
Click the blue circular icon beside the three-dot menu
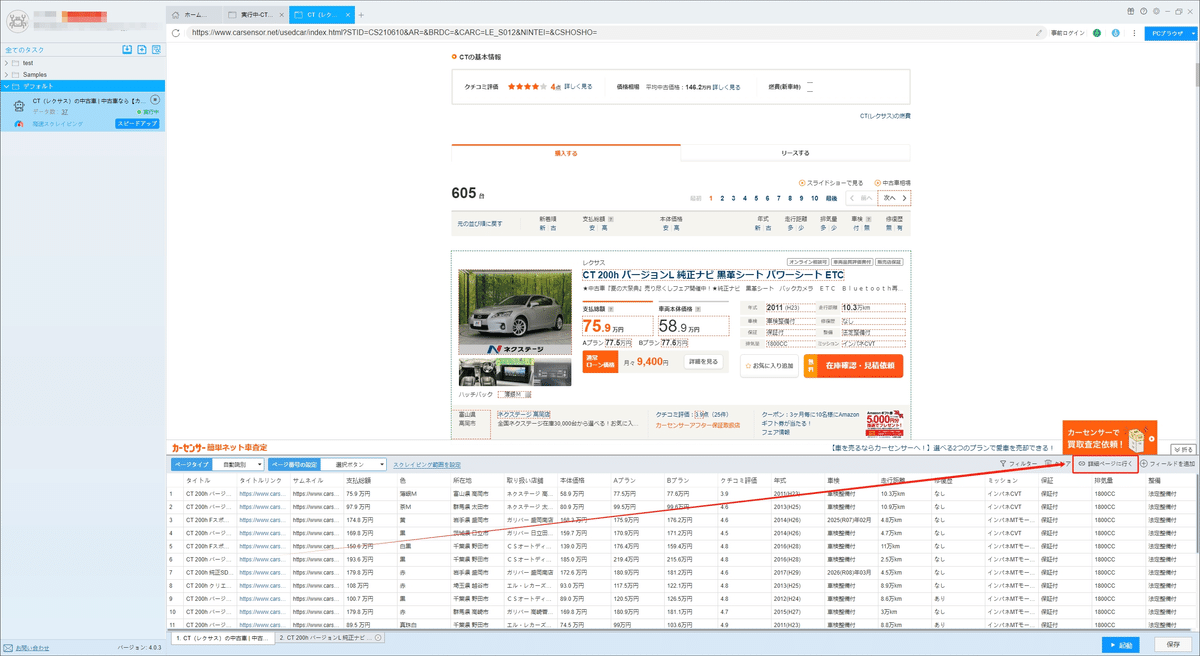tap(1115, 32)
